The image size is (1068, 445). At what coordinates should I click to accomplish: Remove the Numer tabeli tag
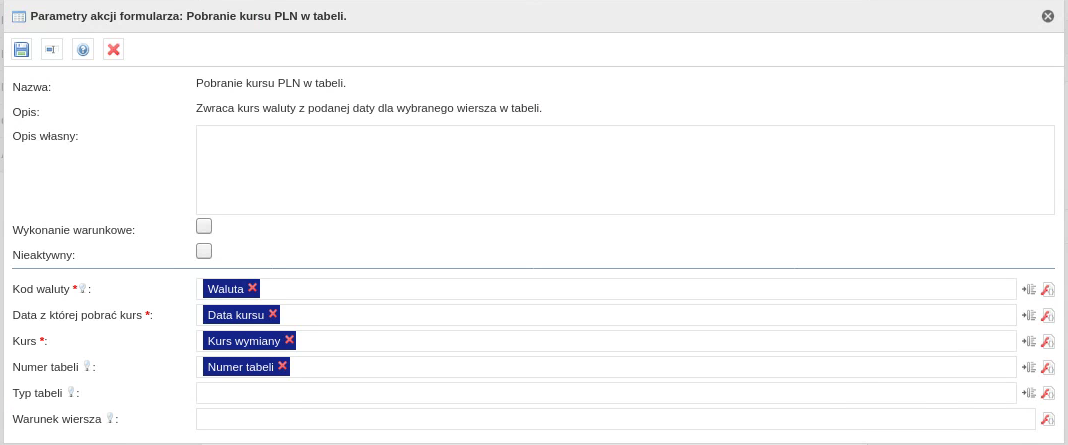click(282, 366)
